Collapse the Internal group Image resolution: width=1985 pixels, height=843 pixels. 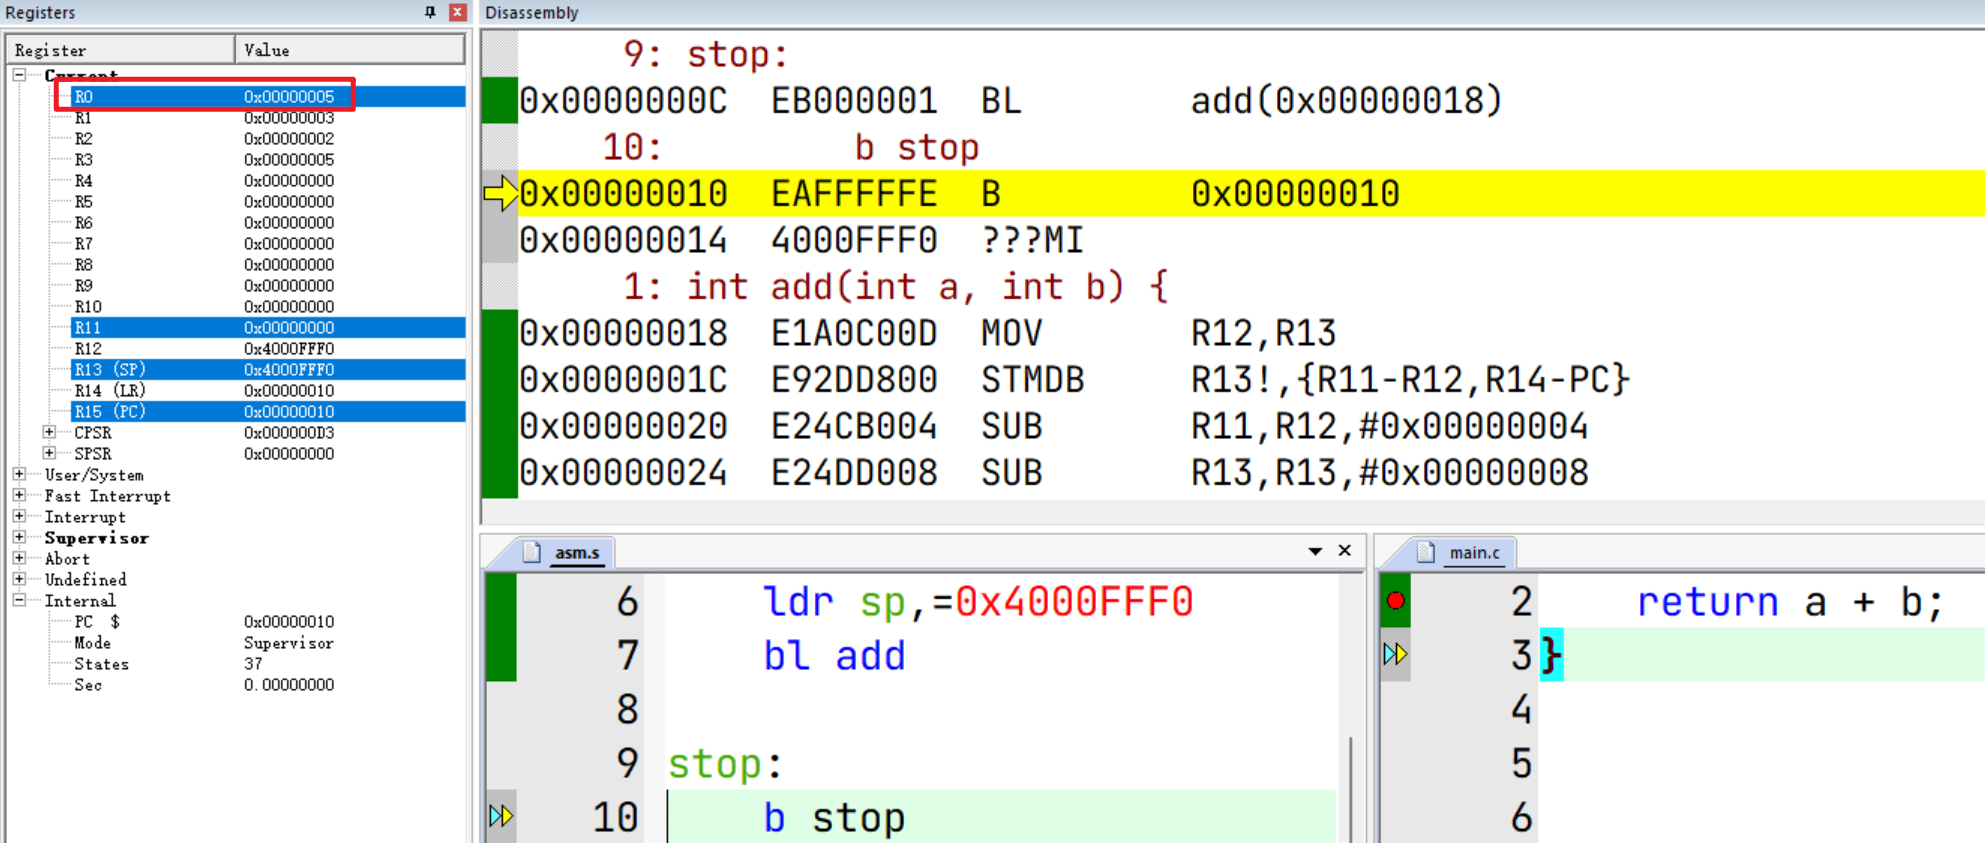(x=19, y=600)
